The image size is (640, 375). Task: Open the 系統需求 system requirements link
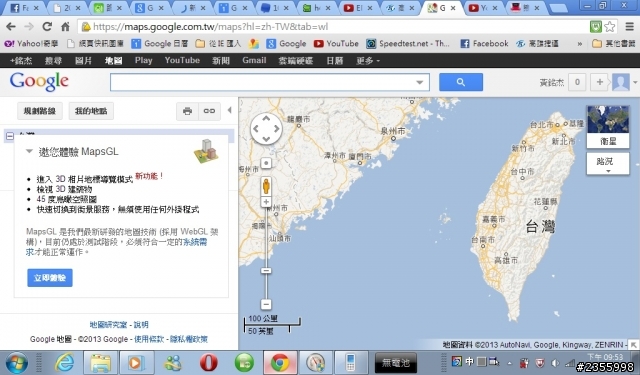[195, 242]
